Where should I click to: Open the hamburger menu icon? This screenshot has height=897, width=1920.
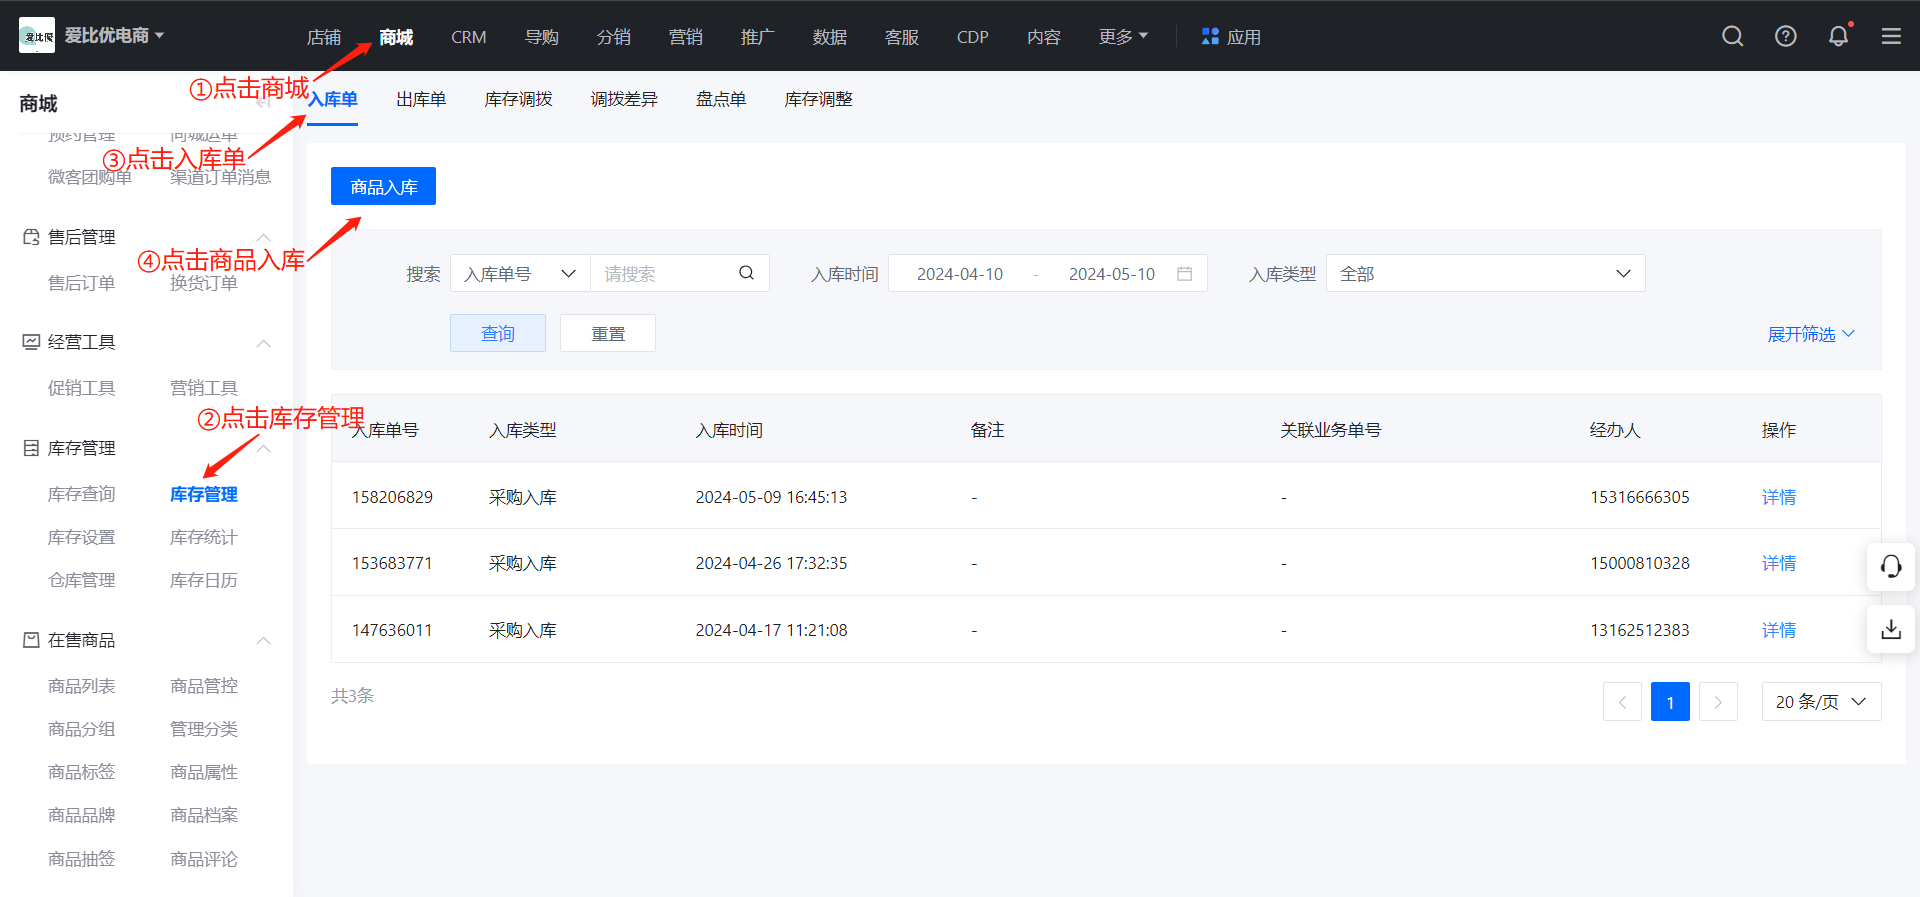coord(1891,36)
